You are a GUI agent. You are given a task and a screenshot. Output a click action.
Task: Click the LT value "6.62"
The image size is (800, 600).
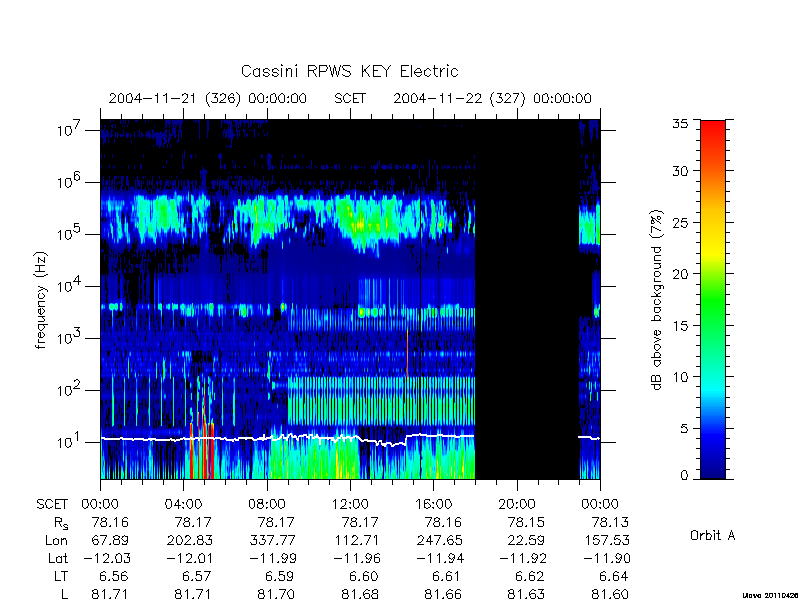(x=531, y=576)
